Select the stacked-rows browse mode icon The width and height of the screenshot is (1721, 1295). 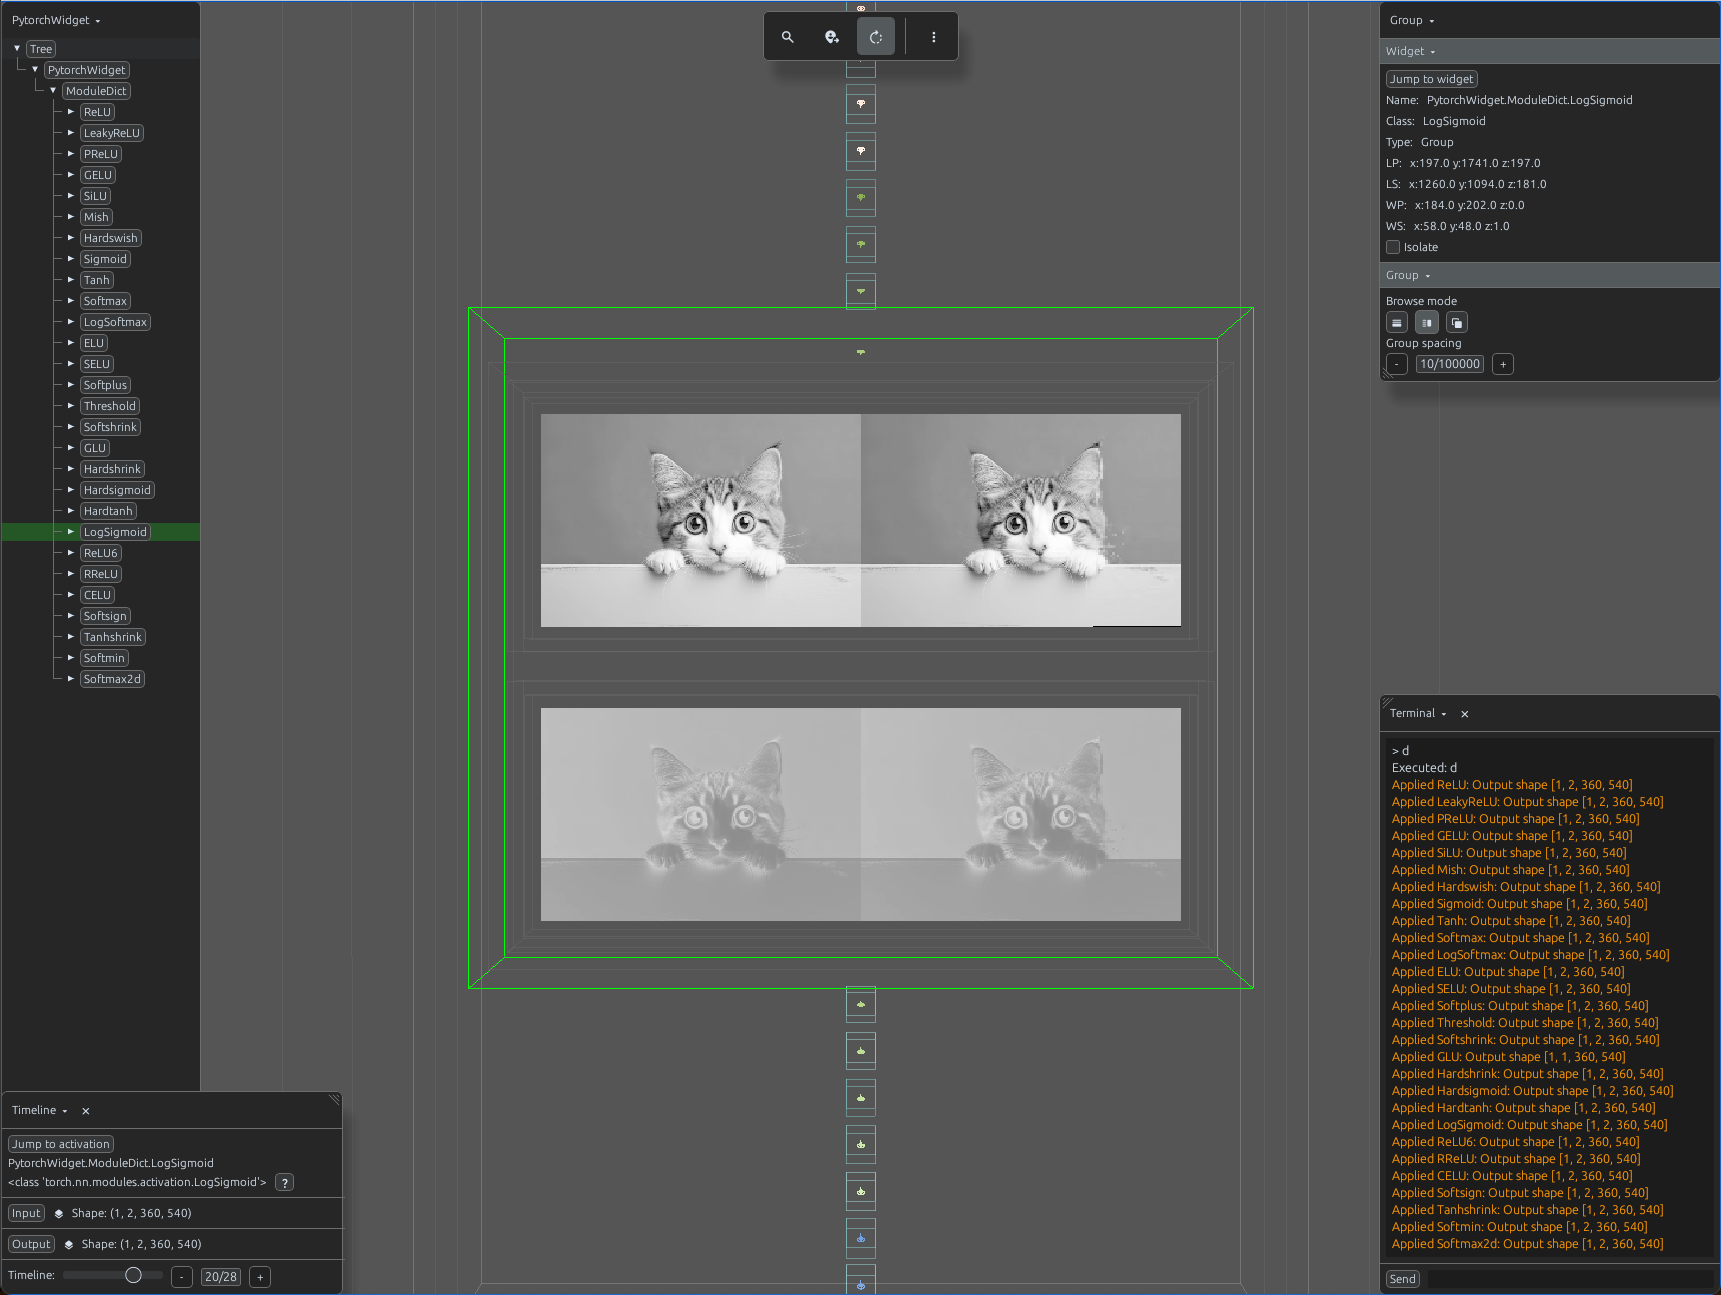tap(1397, 323)
